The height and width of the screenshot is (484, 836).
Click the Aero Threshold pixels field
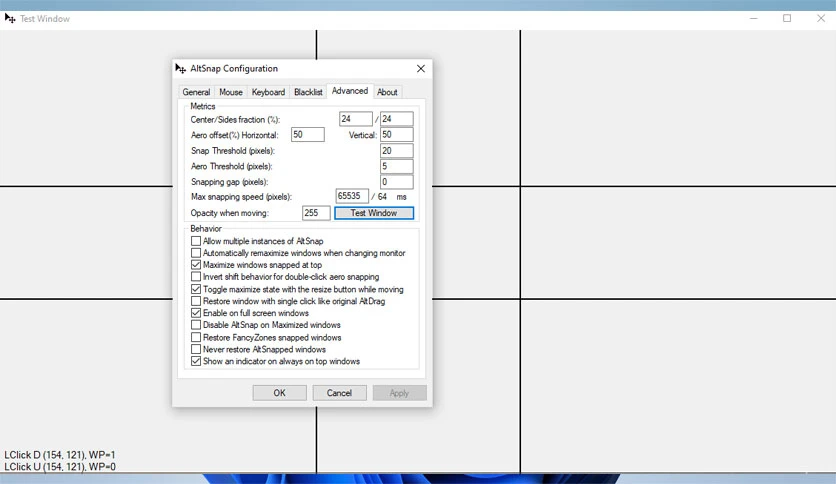pyautogui.click(x=397, y=166)
